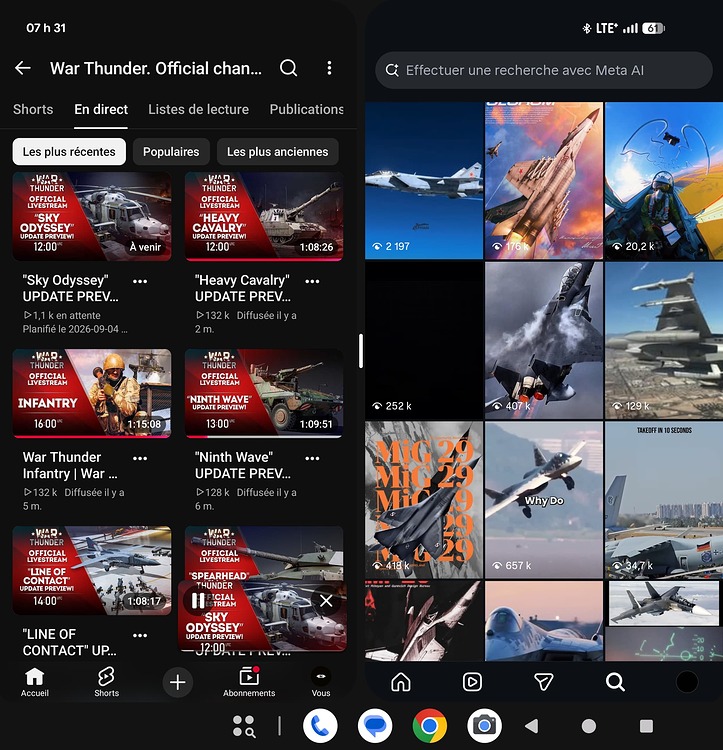Open Instagram direct messages

tap(544, 682)
